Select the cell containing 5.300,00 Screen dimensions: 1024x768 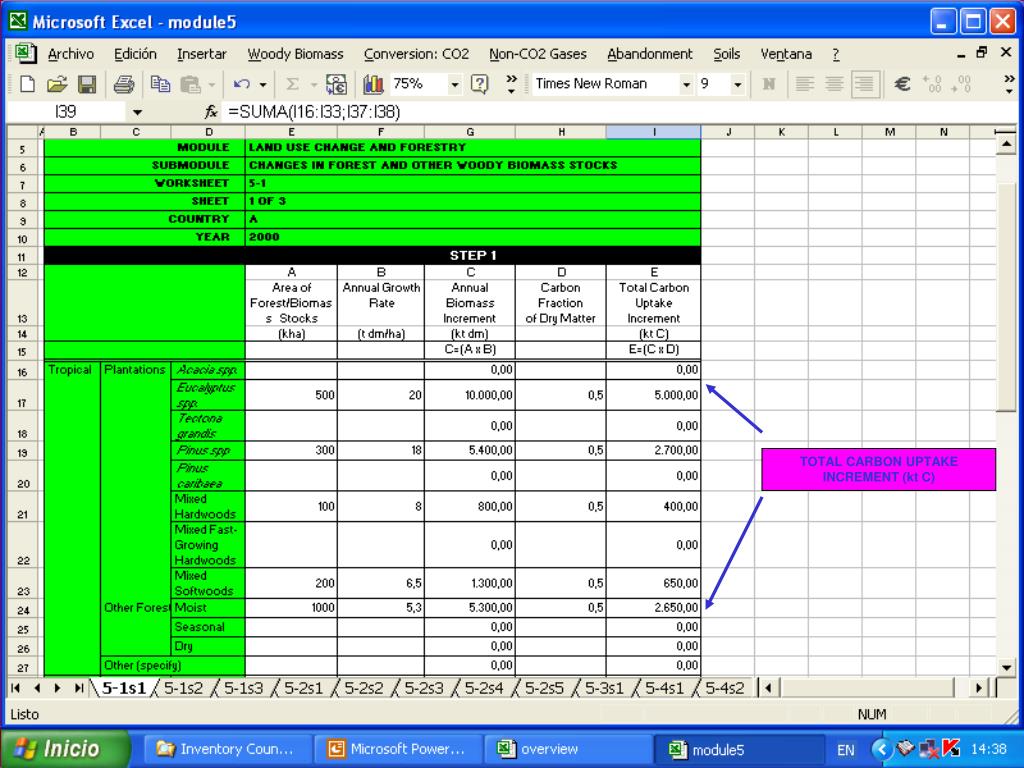(x=470, y=608)
